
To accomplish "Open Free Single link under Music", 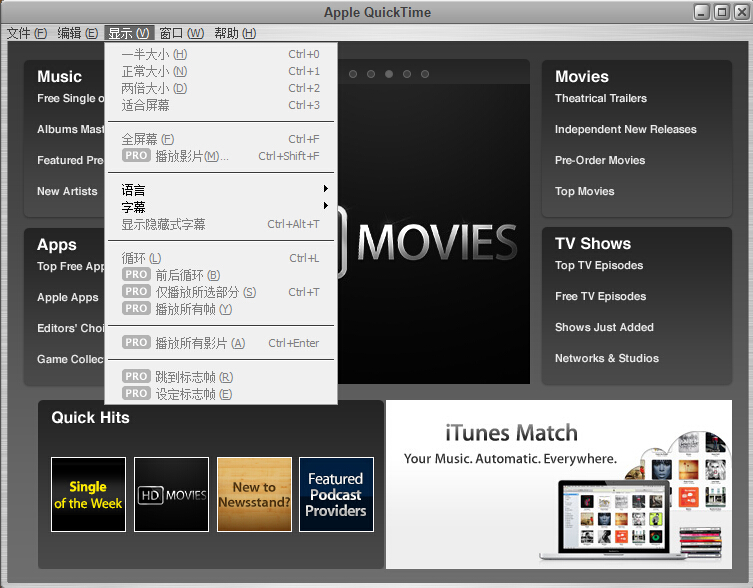I will (x=71, y=98).
